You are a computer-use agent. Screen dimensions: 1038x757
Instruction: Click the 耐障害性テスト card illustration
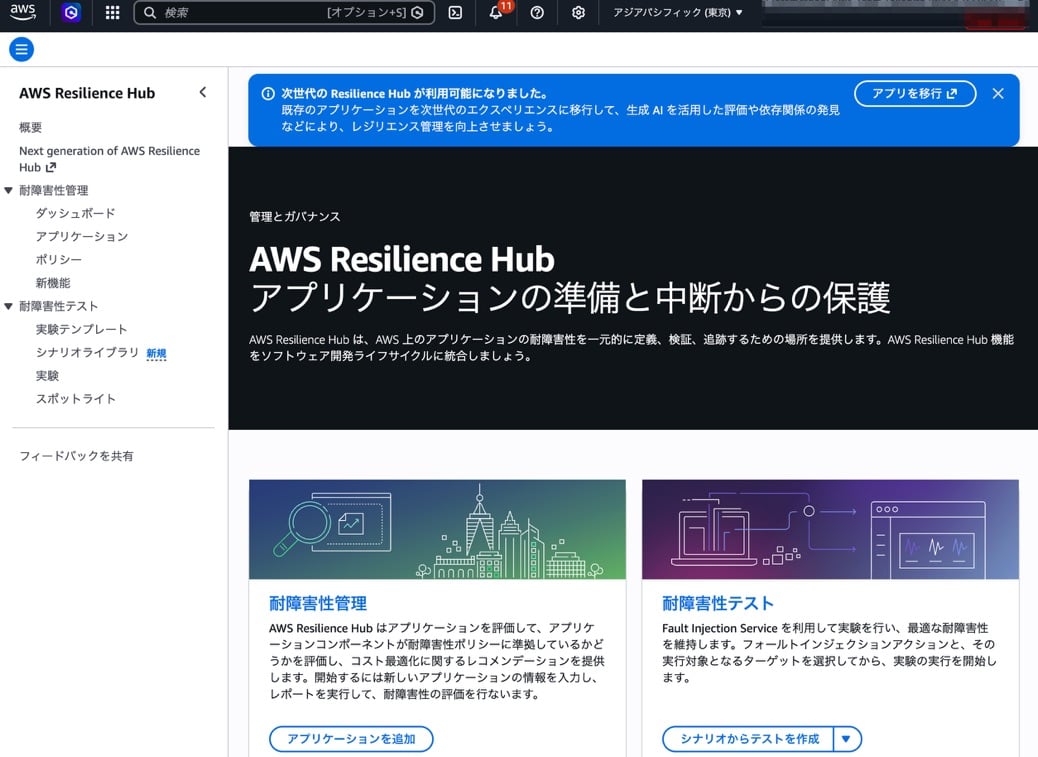pos(830,529)
